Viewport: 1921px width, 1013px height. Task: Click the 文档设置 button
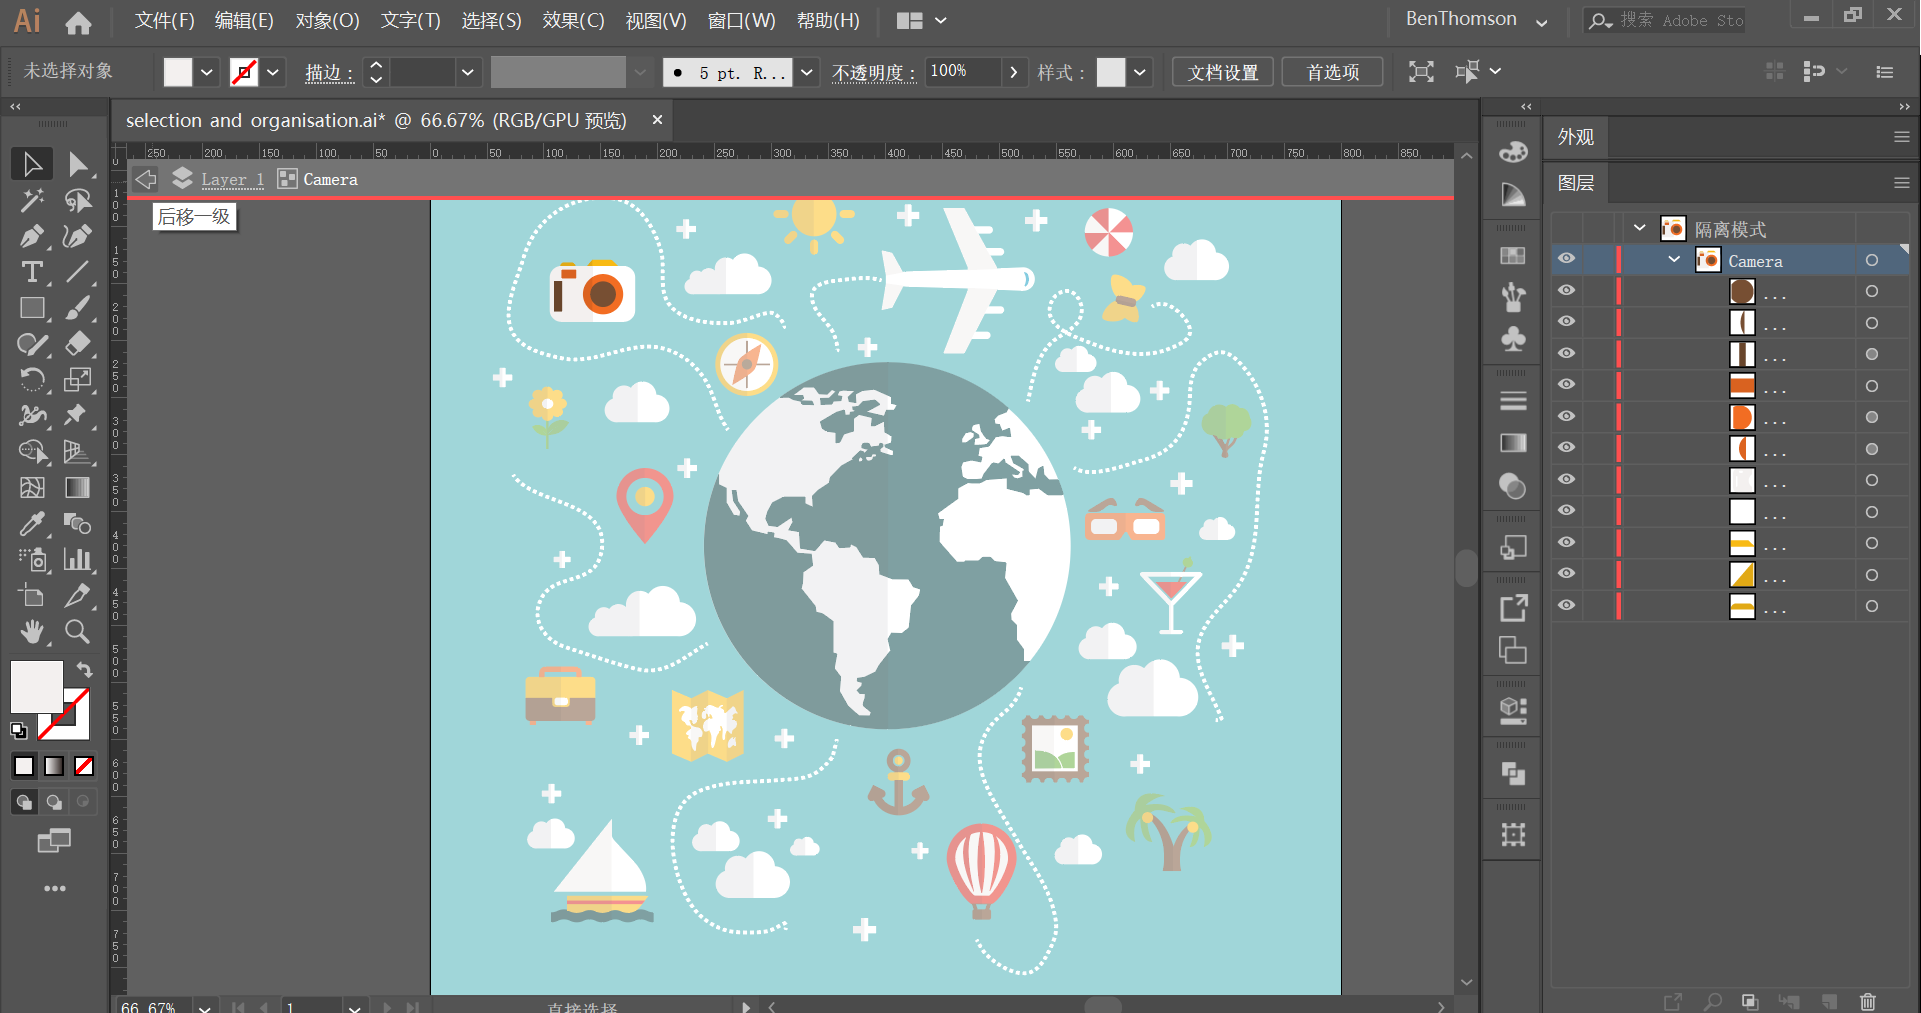pyautogui.click(x=1222, y=72)
